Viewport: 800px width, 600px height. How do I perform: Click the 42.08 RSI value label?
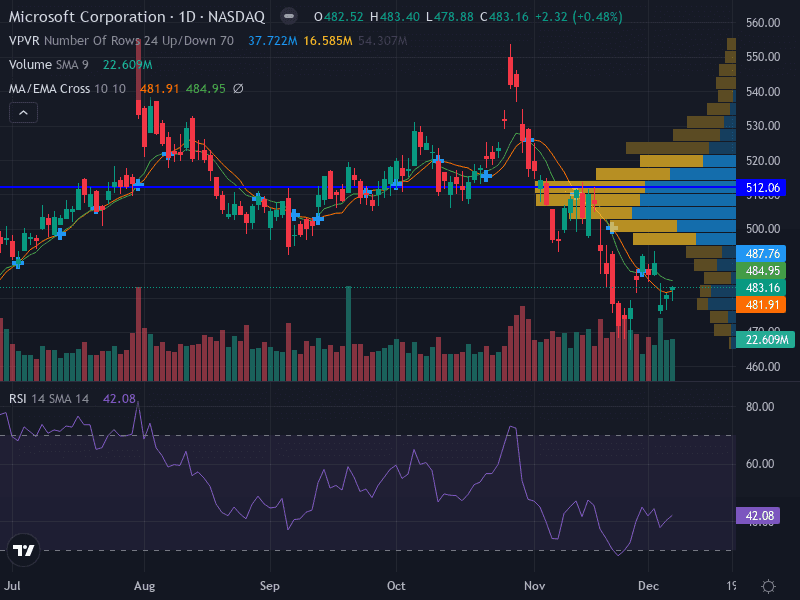coord(758,516)
